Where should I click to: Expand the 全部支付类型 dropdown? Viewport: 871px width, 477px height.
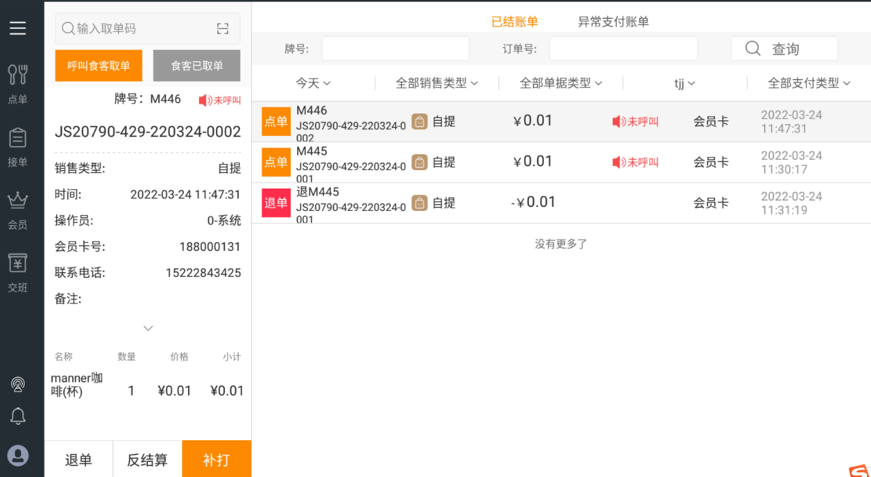(809, 83)
